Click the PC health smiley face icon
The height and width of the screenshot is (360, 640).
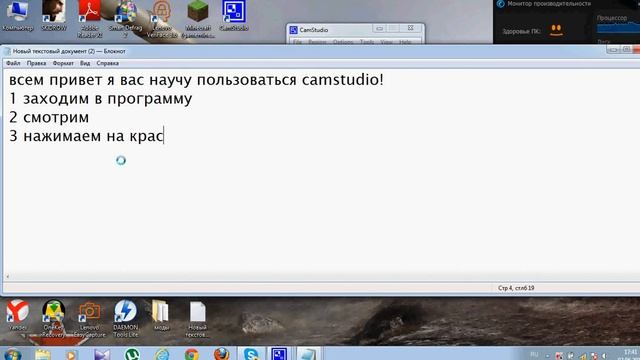(556, 31)
